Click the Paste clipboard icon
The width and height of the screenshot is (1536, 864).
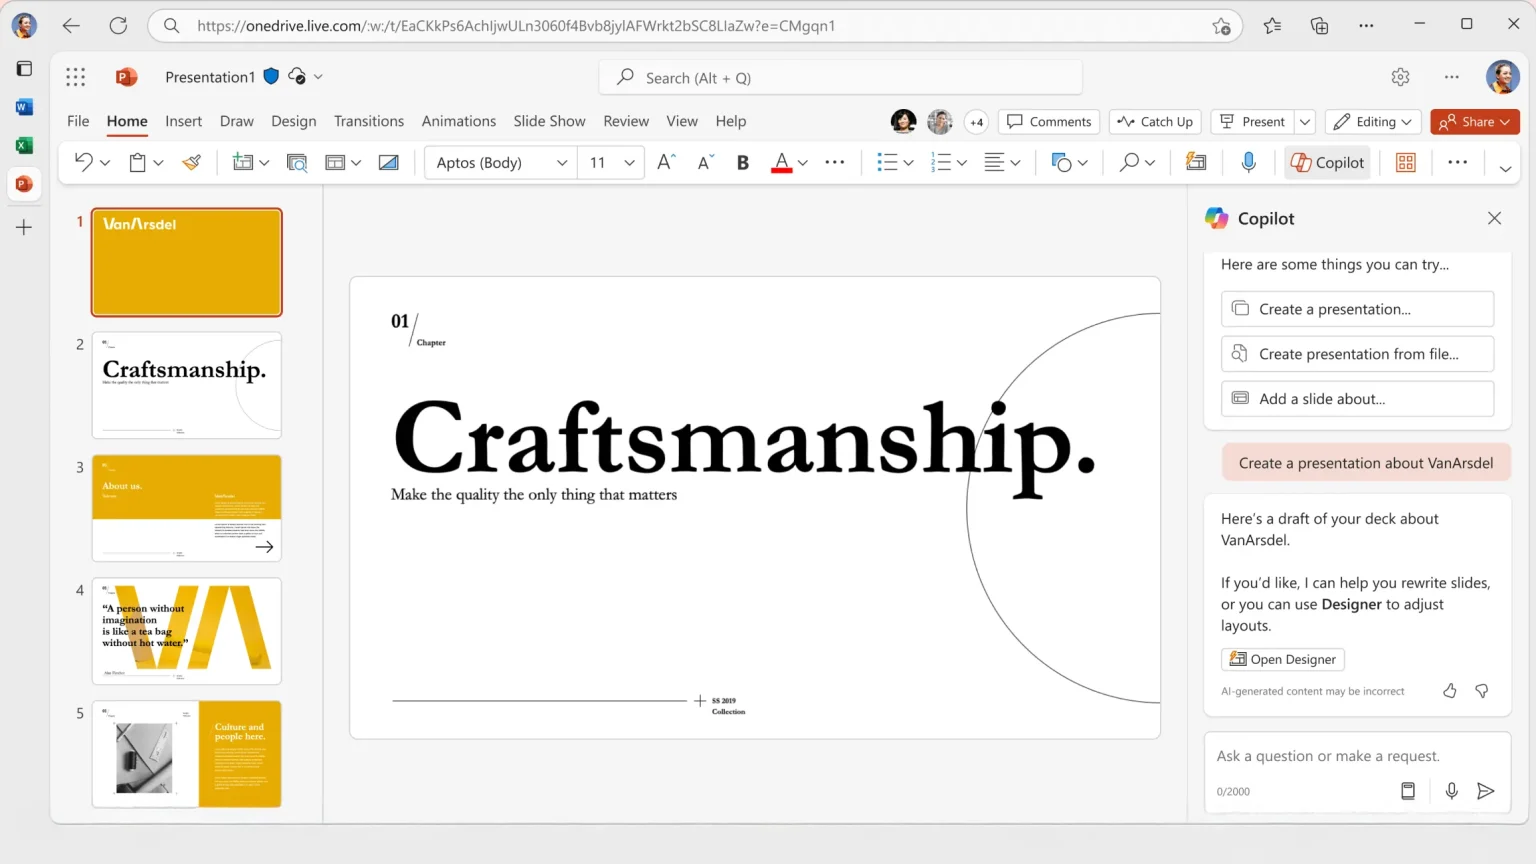[138, 162]
